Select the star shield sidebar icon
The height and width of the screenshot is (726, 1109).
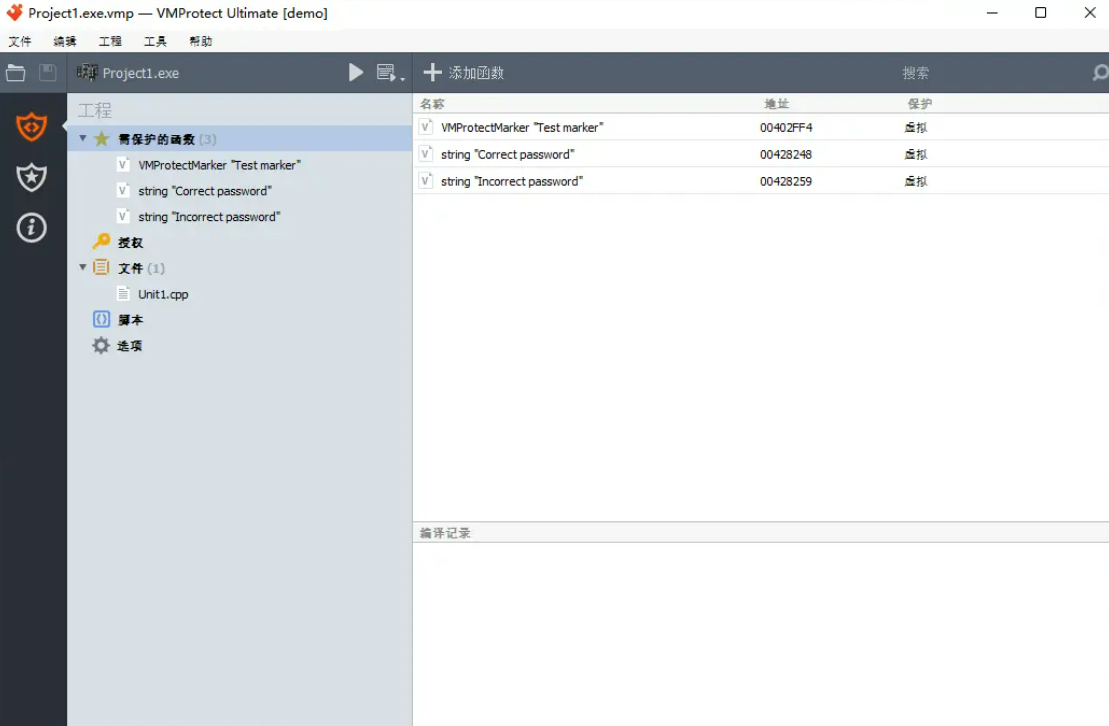(x=32, y=177)
